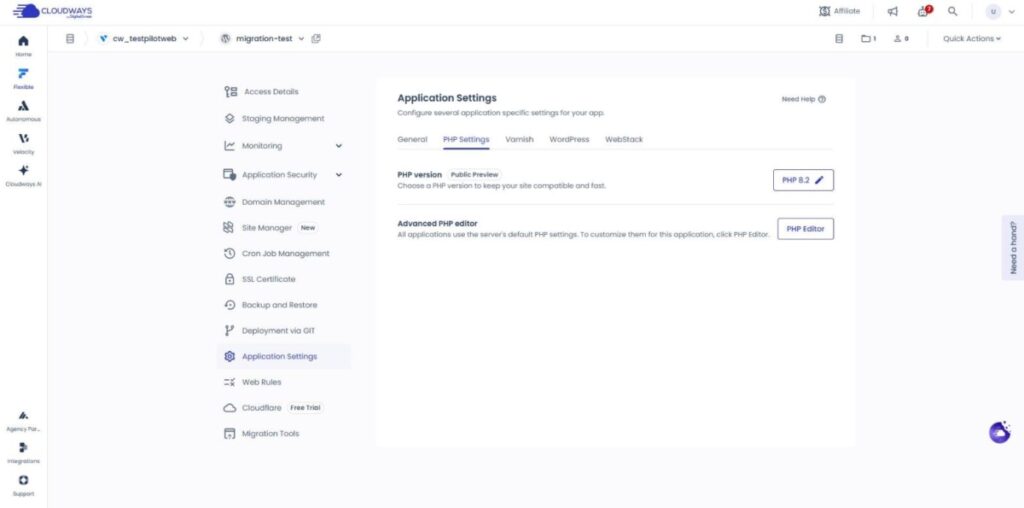Viewport: 1024px width, 508px height.
Task: Open the Quick Actions dropdown
Action: [x=972, y=39]
